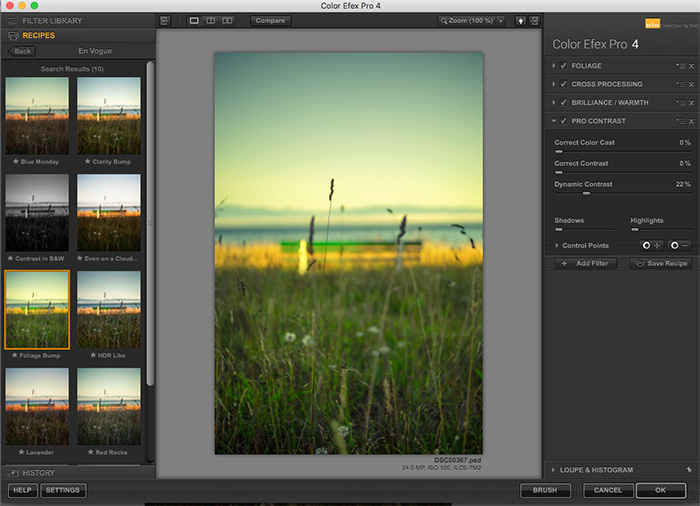Open the Filter Library tab

(52, 21)
